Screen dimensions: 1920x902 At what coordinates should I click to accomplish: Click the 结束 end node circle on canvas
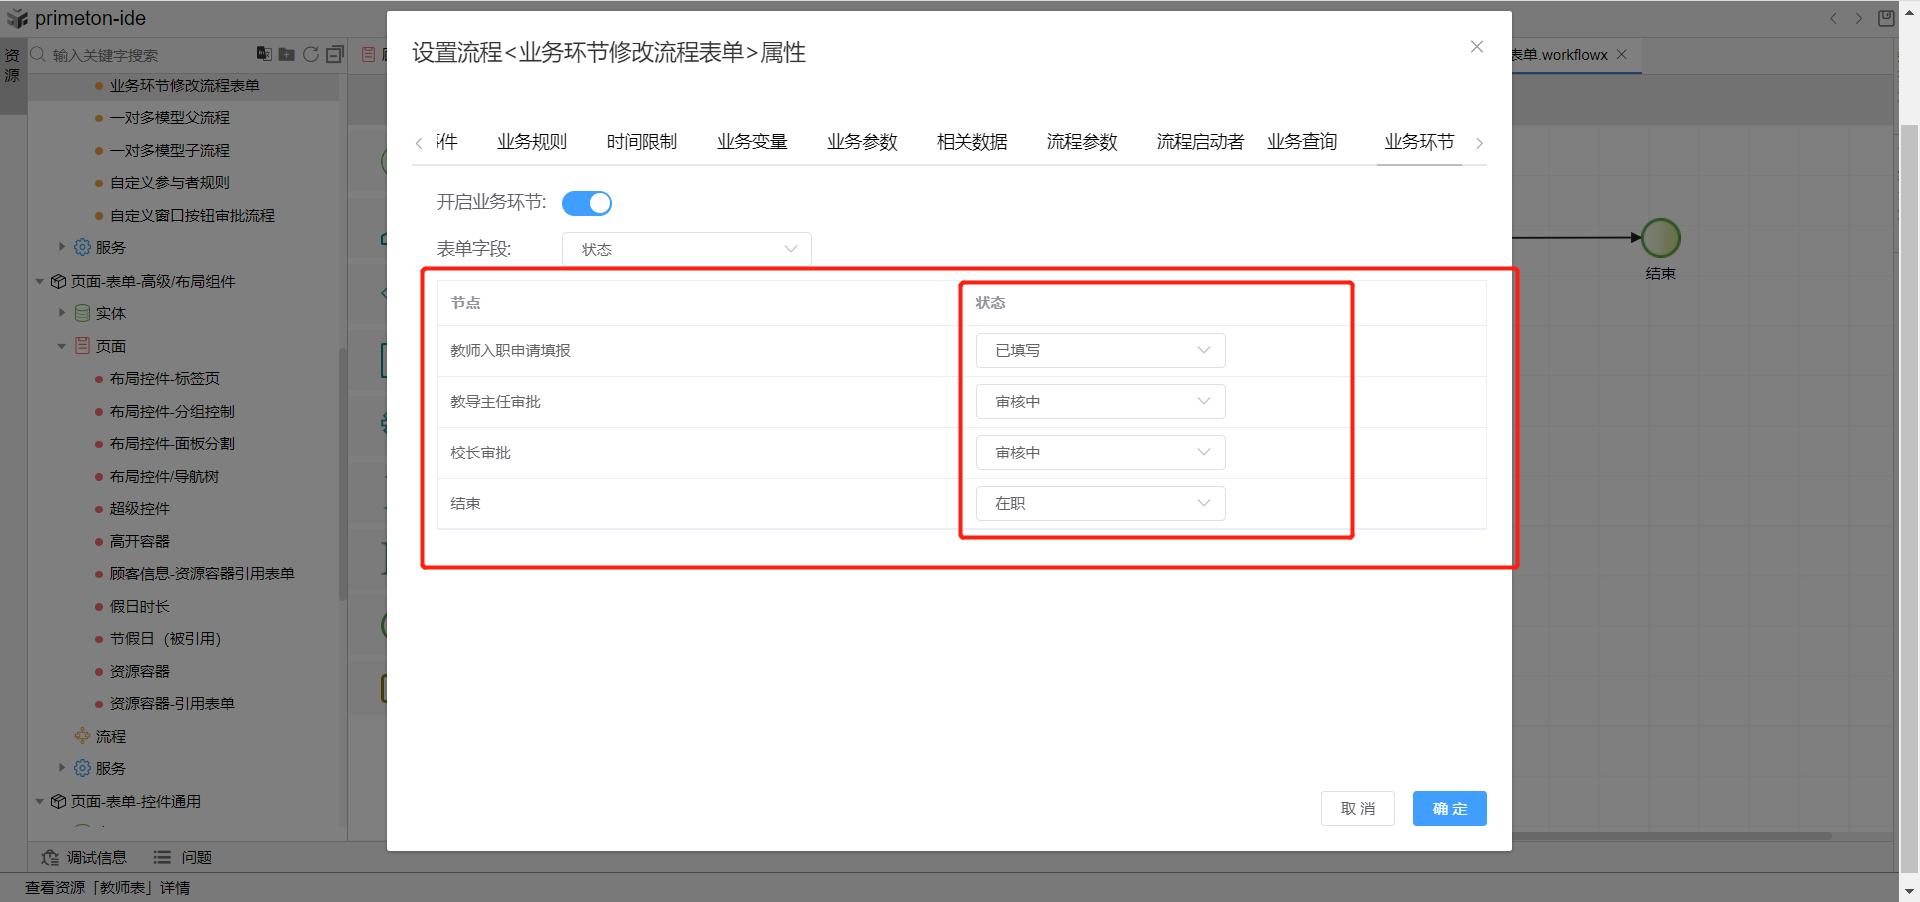[x=1661, y=238]
